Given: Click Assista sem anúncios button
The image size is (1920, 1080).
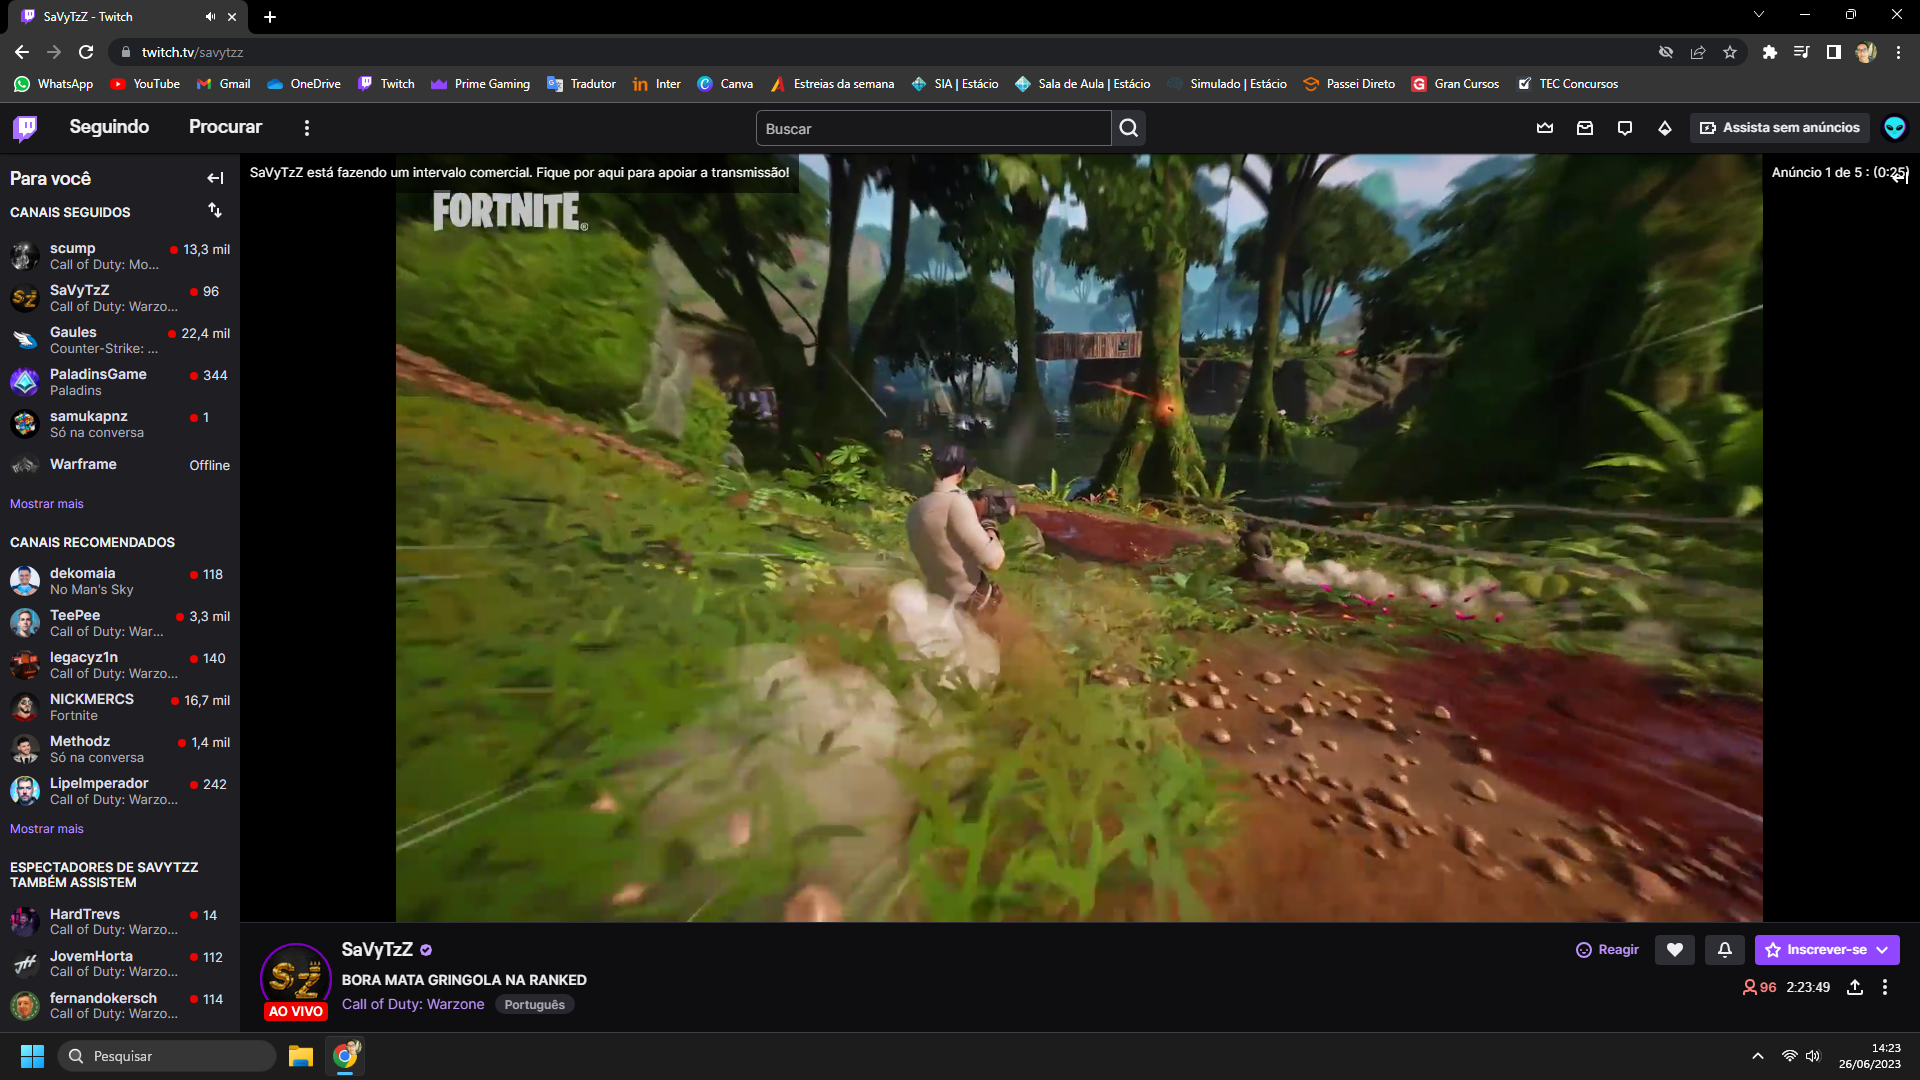Looking at the screenshot, I should tap(1779, 128).
